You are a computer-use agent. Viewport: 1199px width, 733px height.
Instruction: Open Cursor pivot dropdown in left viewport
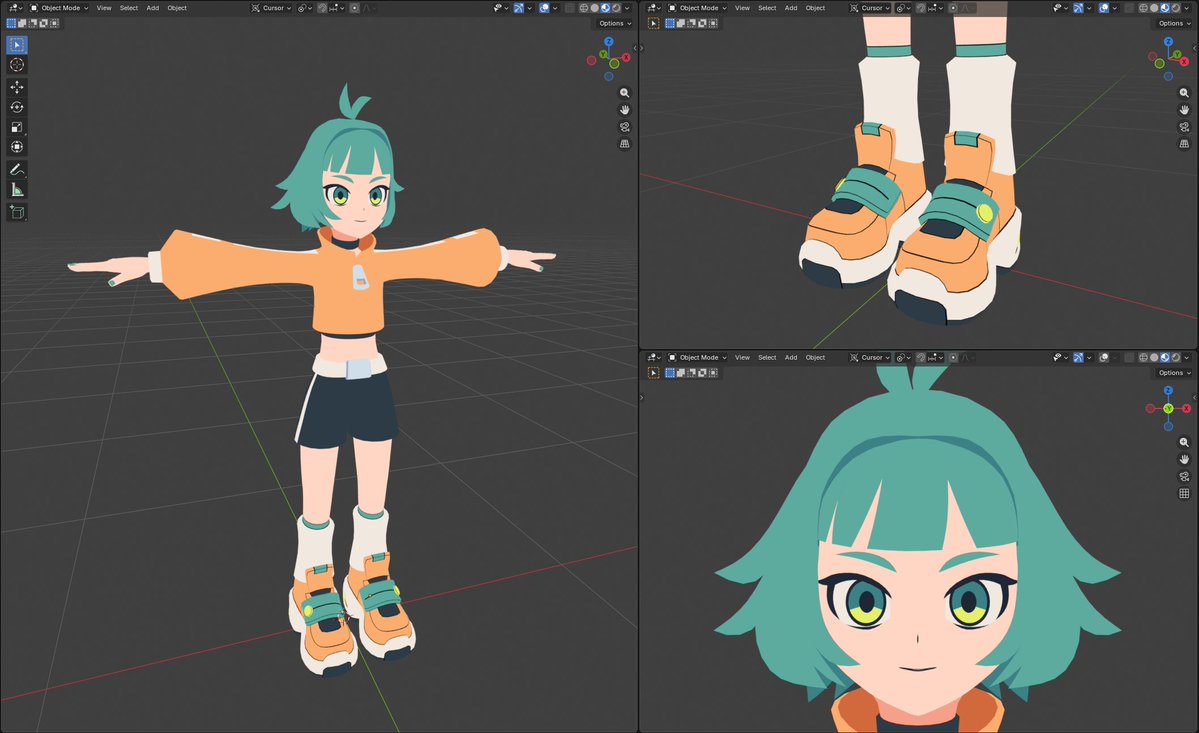click(x=271, y=8)
